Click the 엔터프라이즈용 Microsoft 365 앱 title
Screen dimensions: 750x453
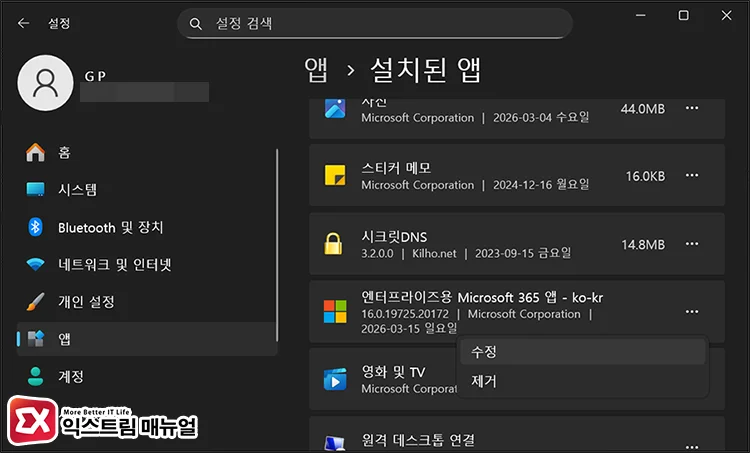click(x=482, y=298)
